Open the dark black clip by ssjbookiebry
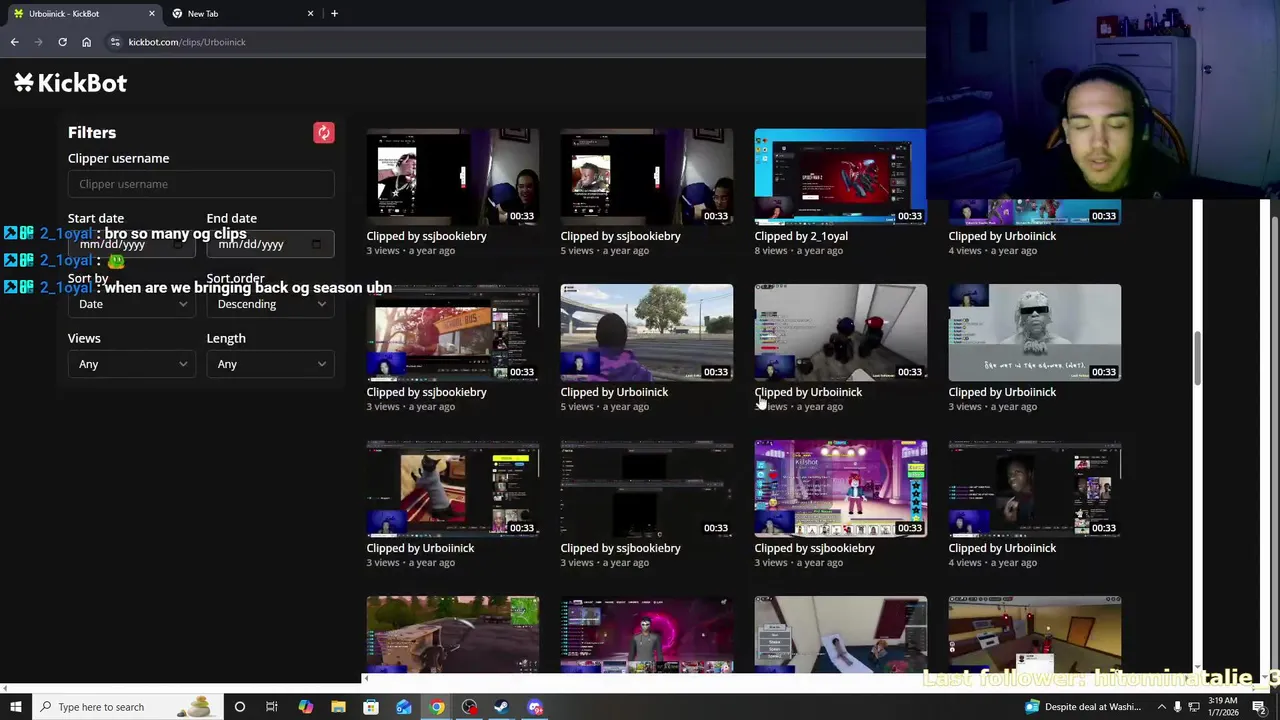Image resolution: width=1280 pixels, height=720 pixels. [x=646, y=488]
